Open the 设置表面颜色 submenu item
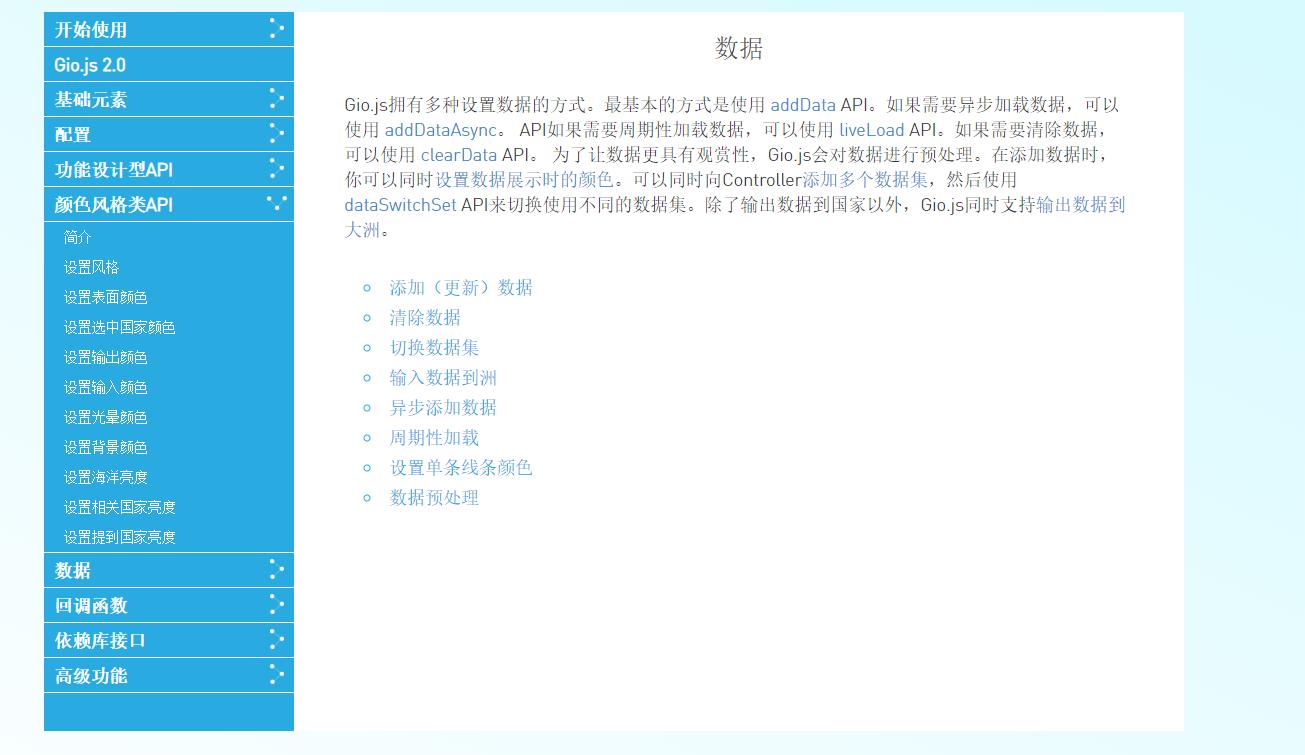The width and height of the screenshot is (1305, 755). point(105,297)
